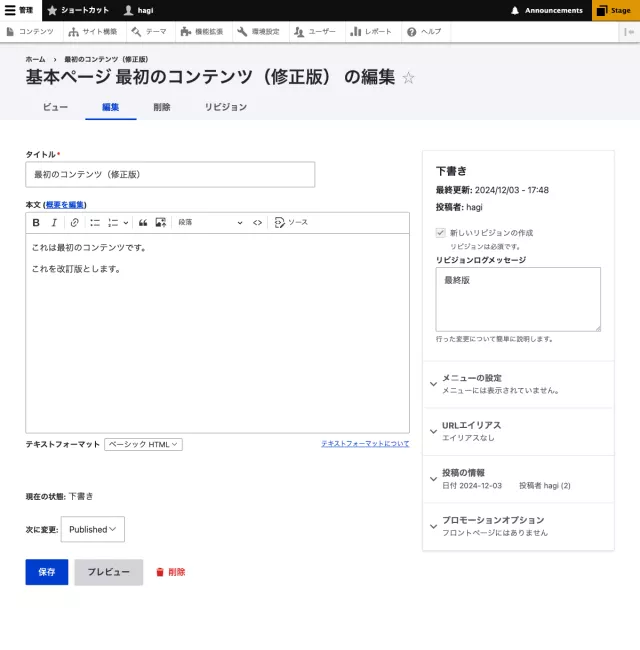The height and width of the screenshot is (650, 640).
Task: Toggle bold formatting in the editor
Action: [36, 223]
